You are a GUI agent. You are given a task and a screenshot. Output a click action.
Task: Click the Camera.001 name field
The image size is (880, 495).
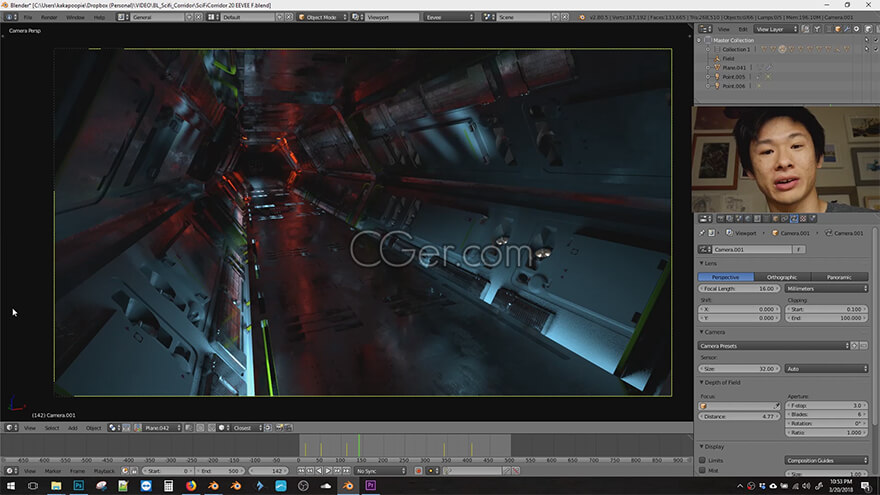coord(752,249)
